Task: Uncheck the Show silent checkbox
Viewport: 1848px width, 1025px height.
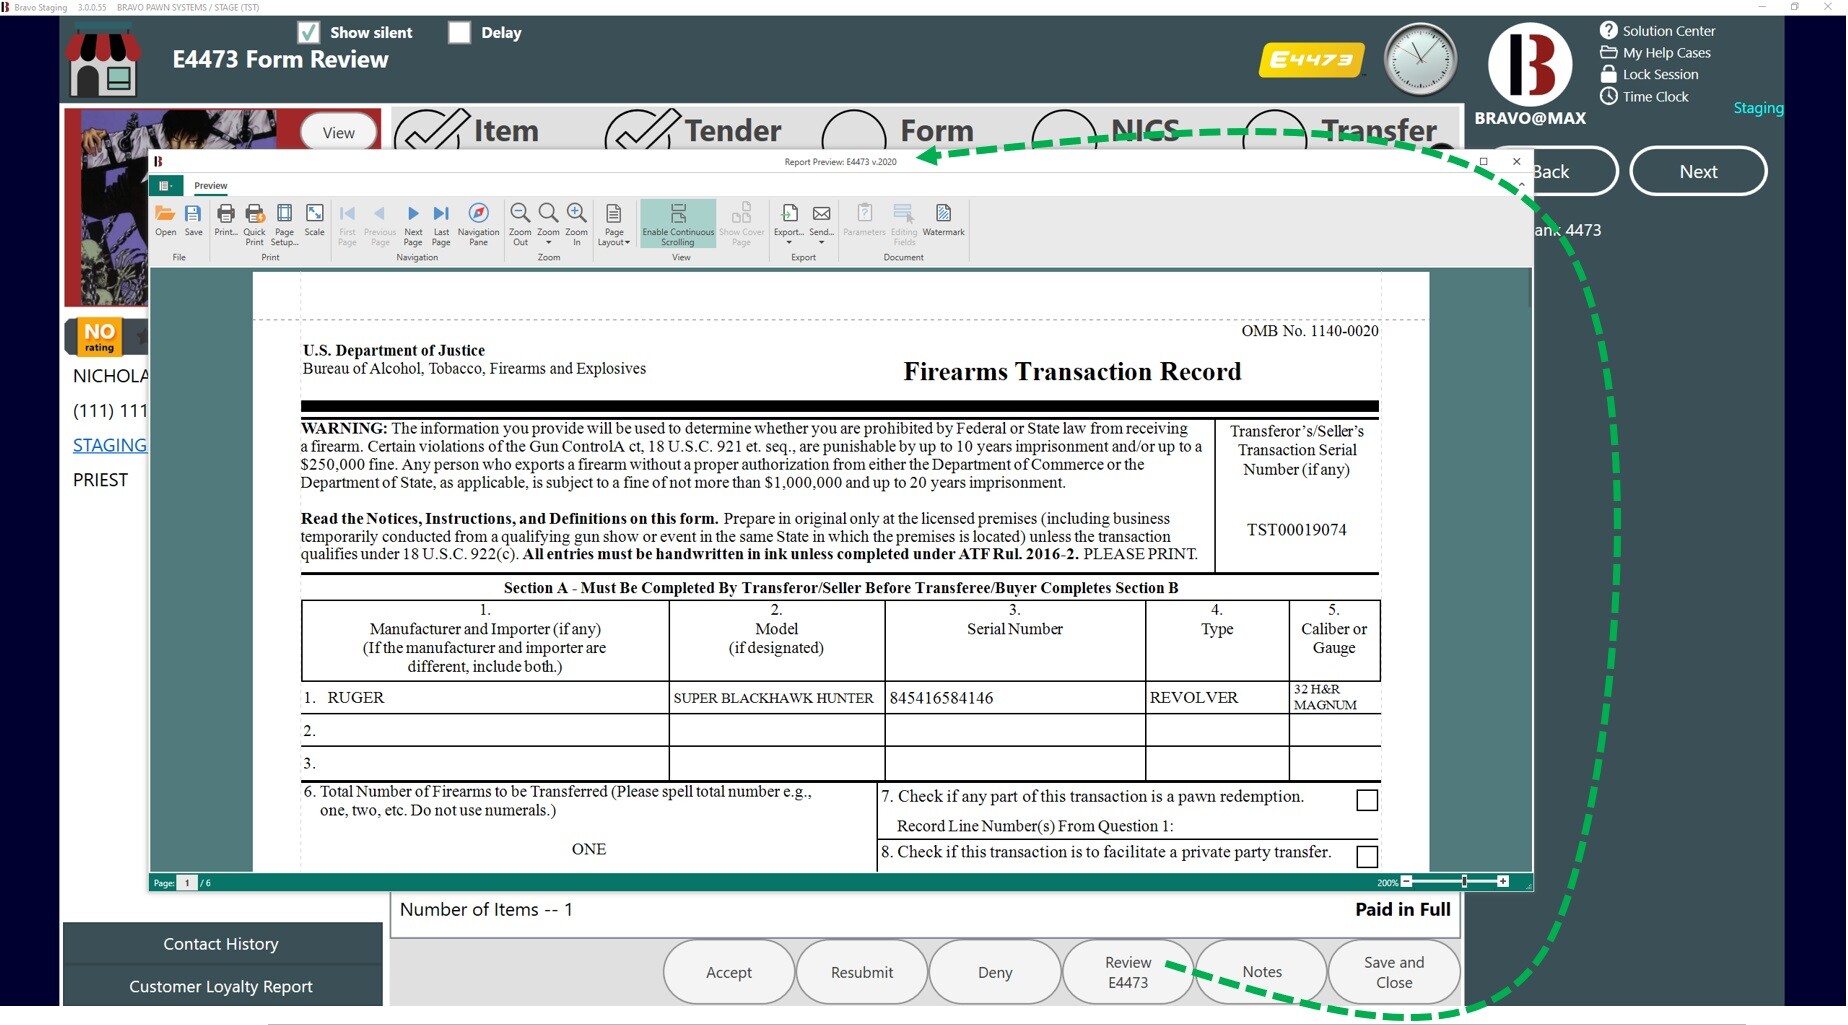Action: pos(309,33)
